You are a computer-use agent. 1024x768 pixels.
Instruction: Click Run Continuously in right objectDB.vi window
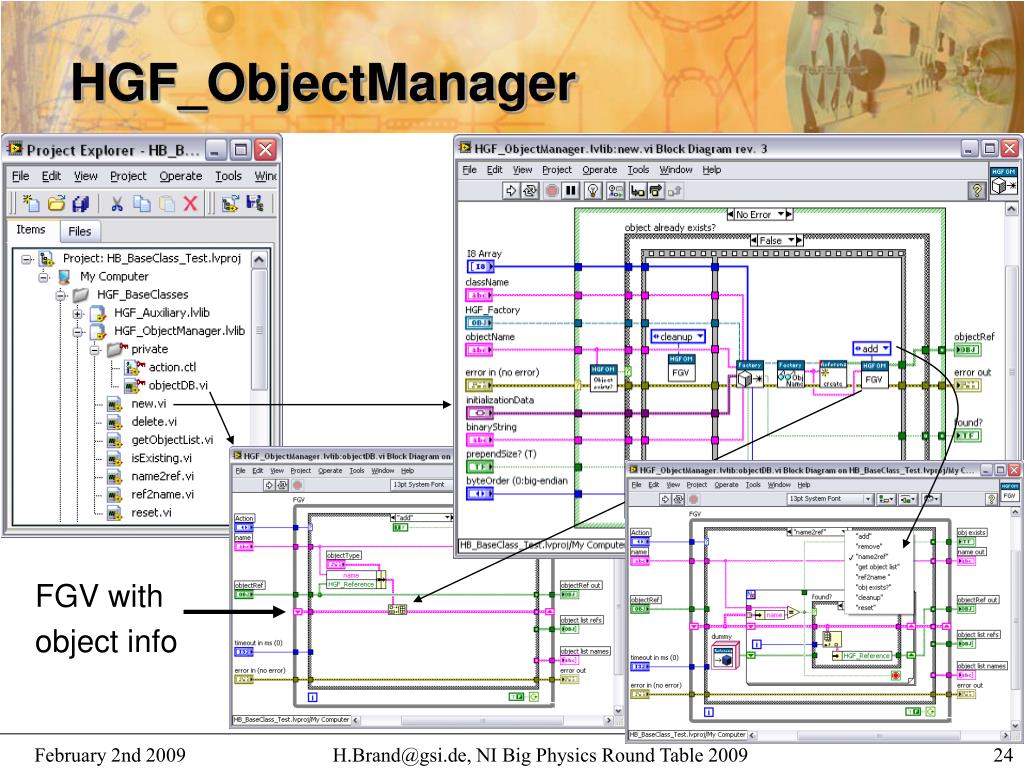[x=678, y=499]
